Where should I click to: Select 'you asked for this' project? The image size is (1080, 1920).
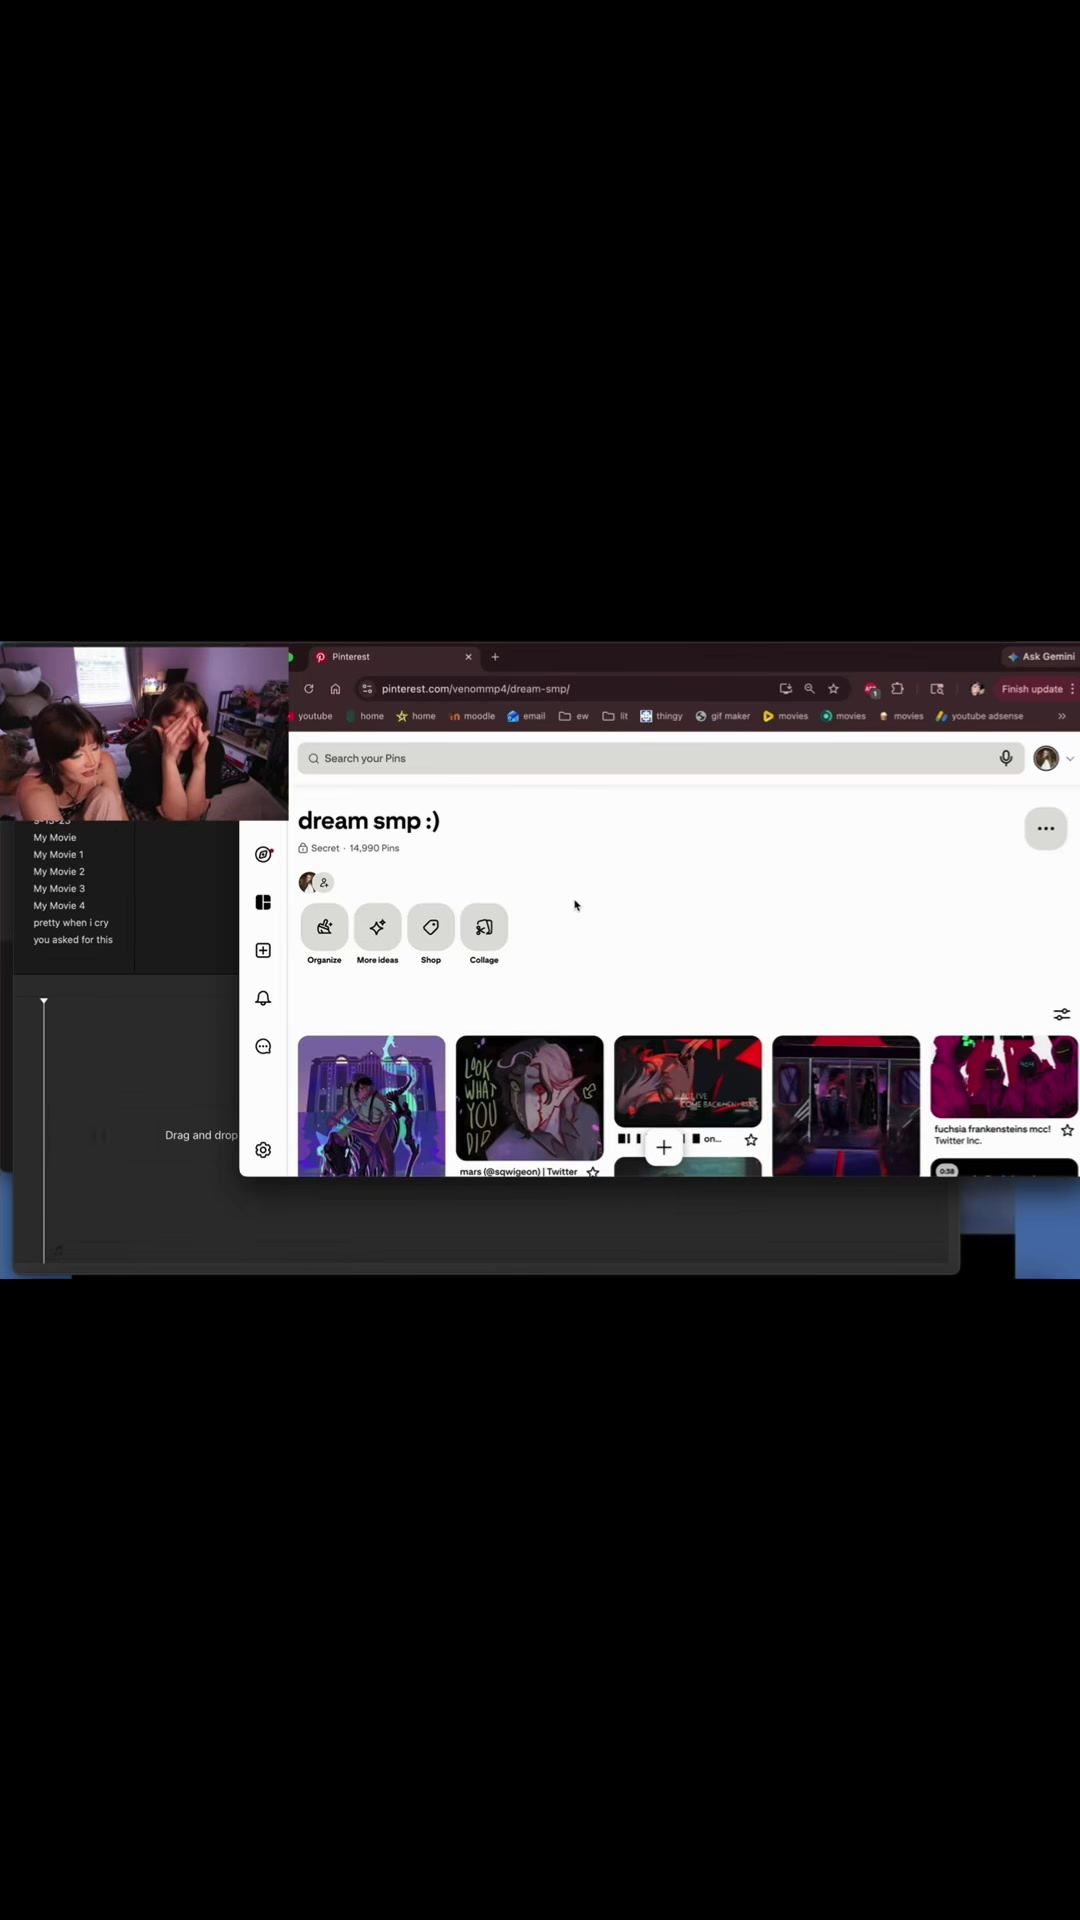73,940
